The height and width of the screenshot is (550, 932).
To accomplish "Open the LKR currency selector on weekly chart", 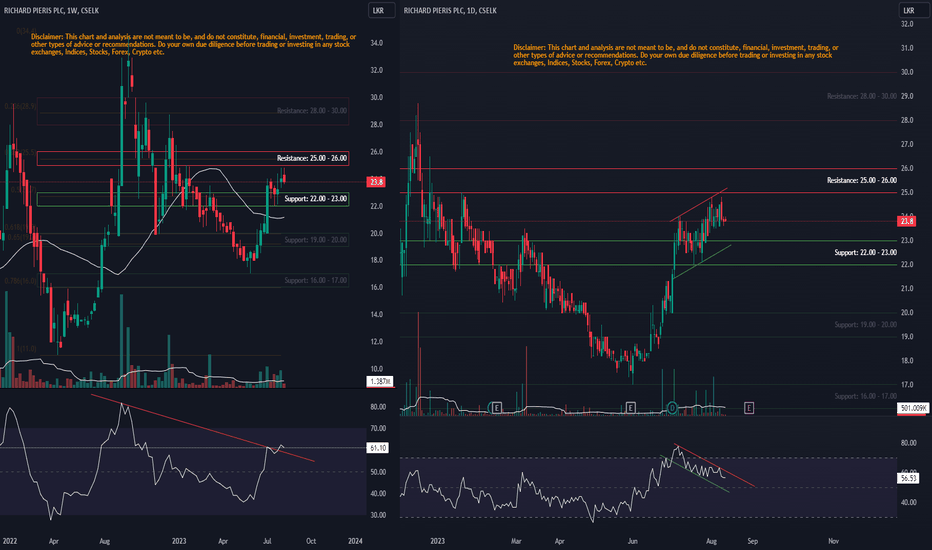I will [x=380, y=10].
